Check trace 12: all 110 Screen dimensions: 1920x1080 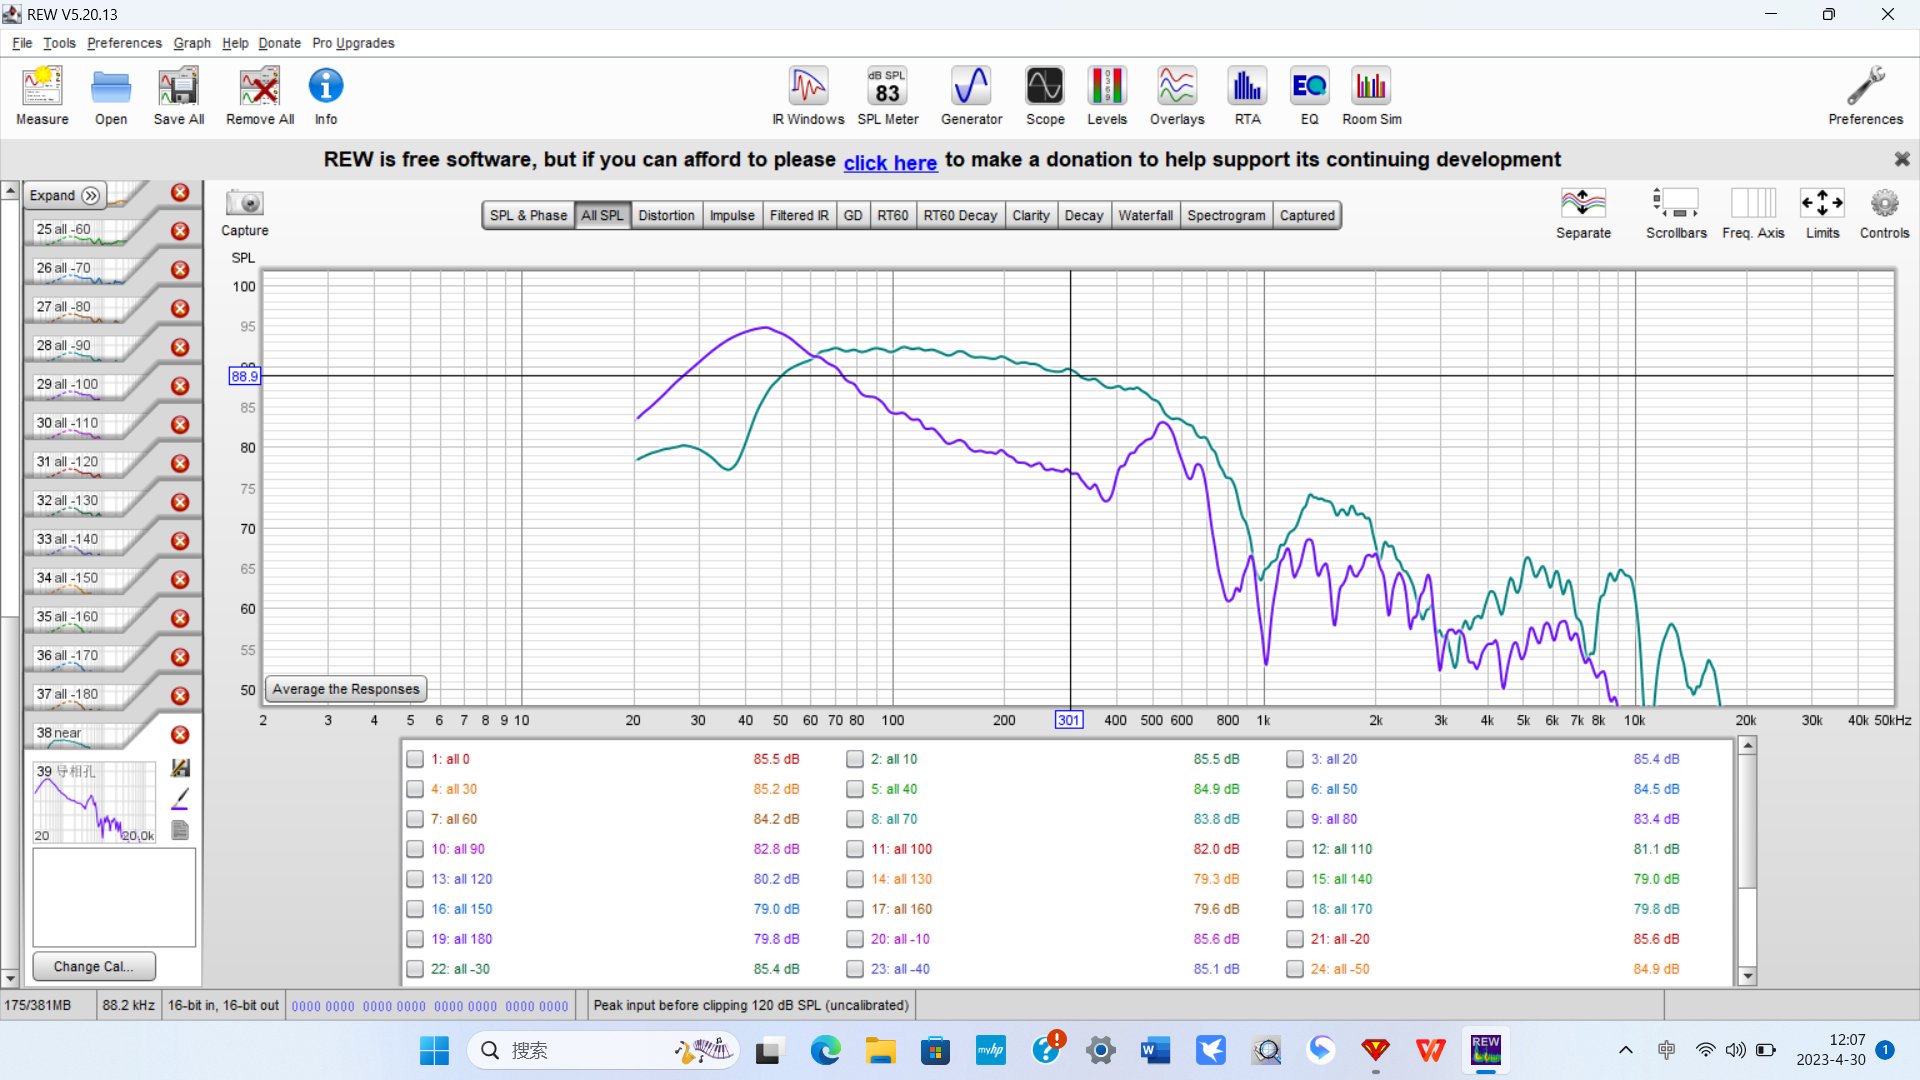click(1295, 849)
